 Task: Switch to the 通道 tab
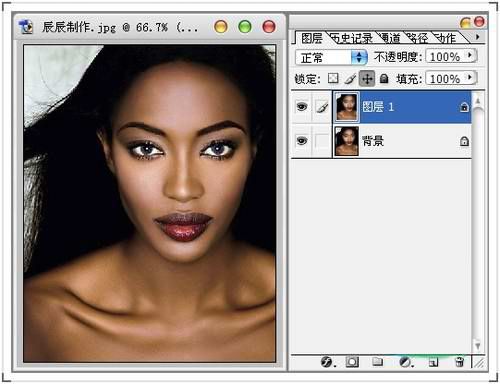tap(390, 39)
